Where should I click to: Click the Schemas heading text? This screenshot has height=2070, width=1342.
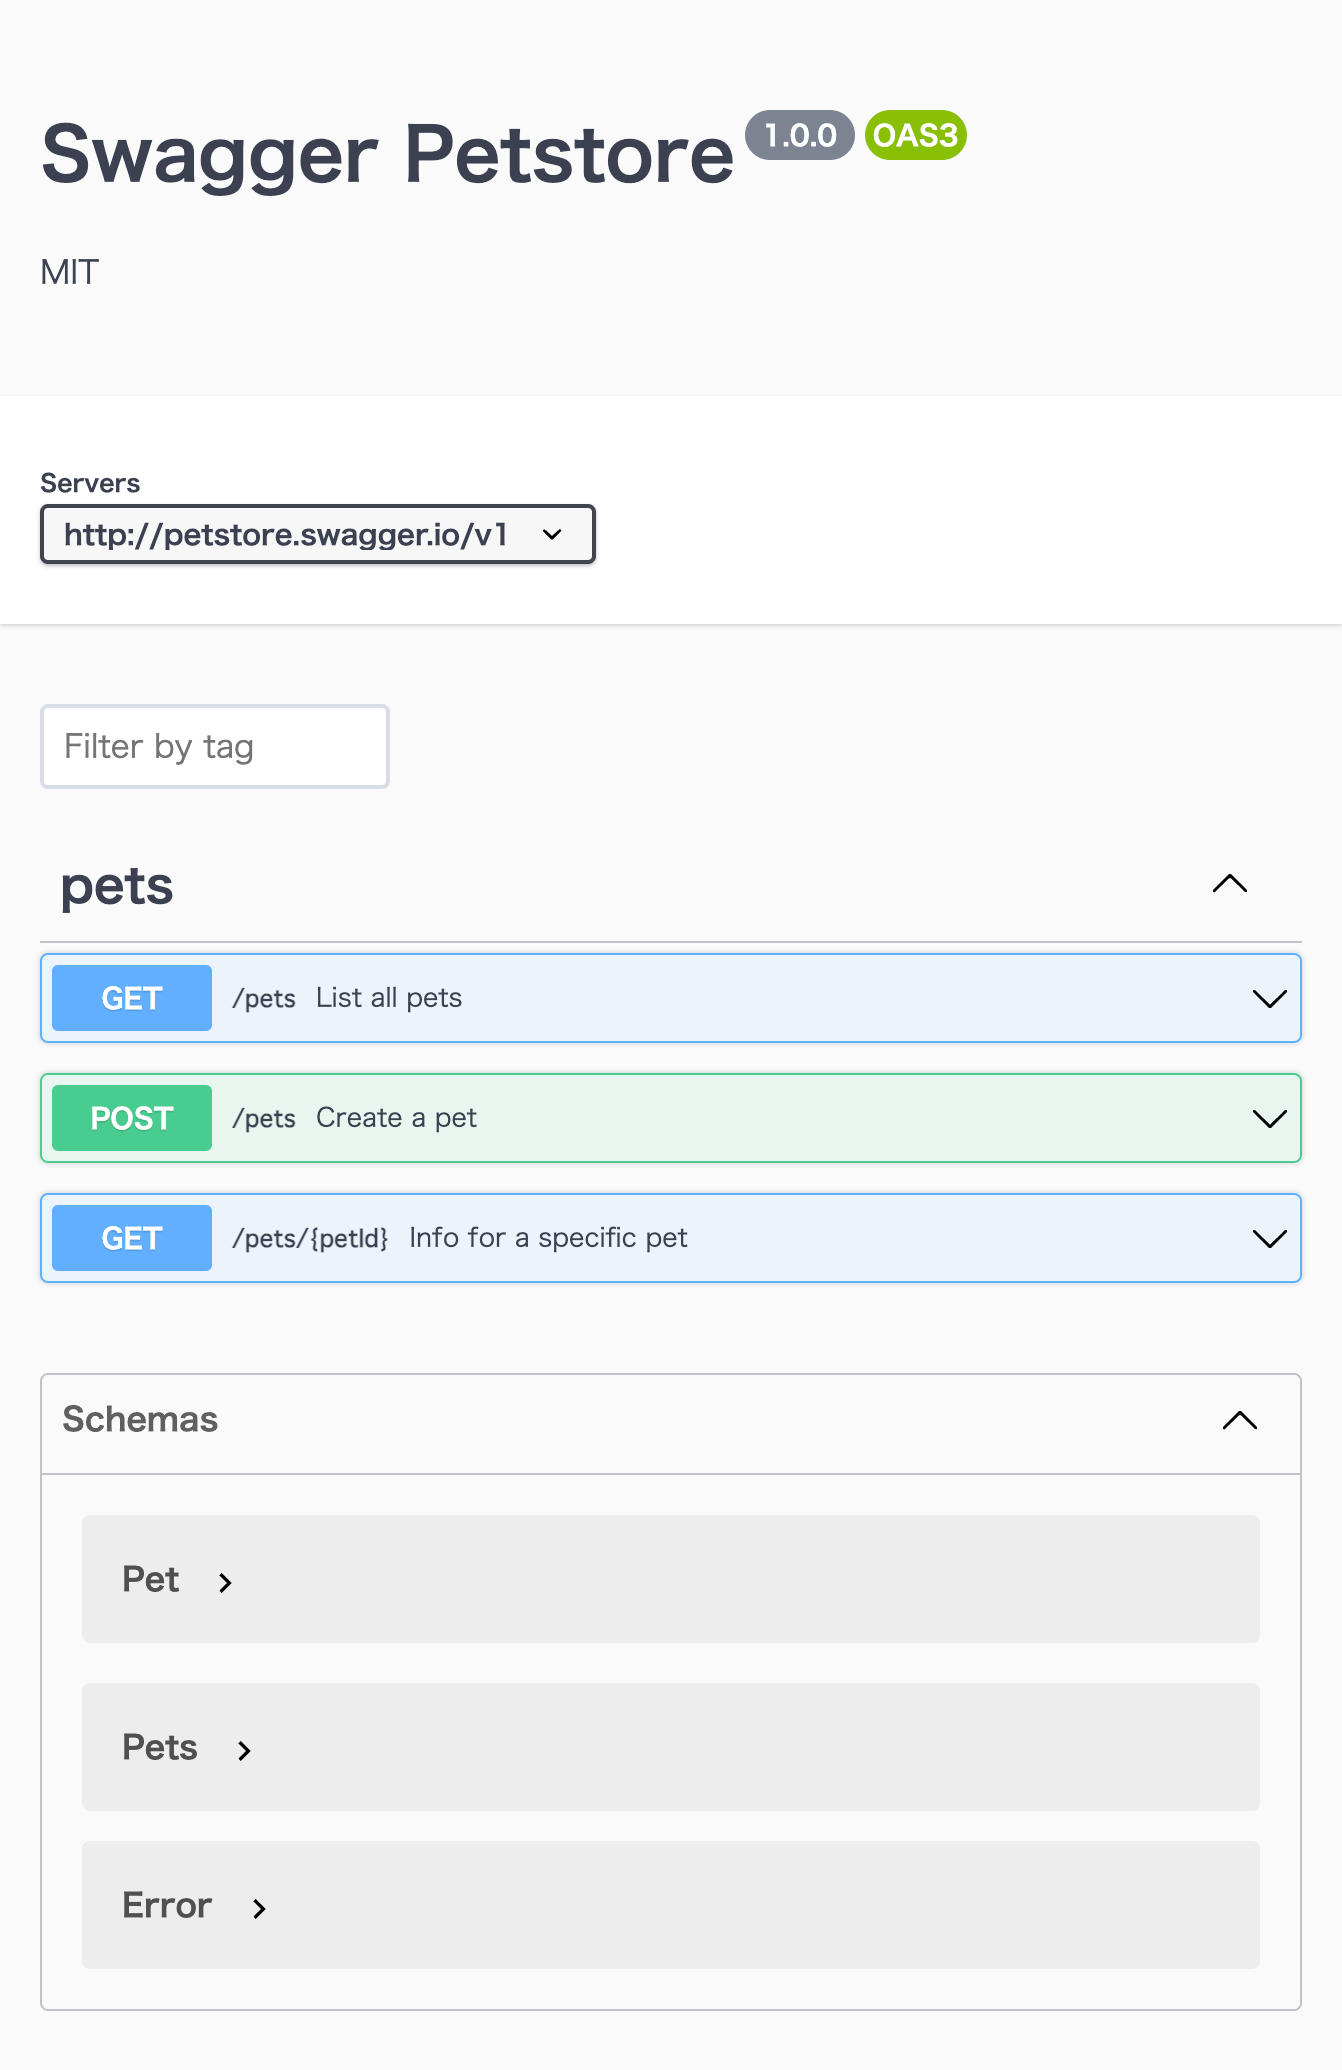140,1419
